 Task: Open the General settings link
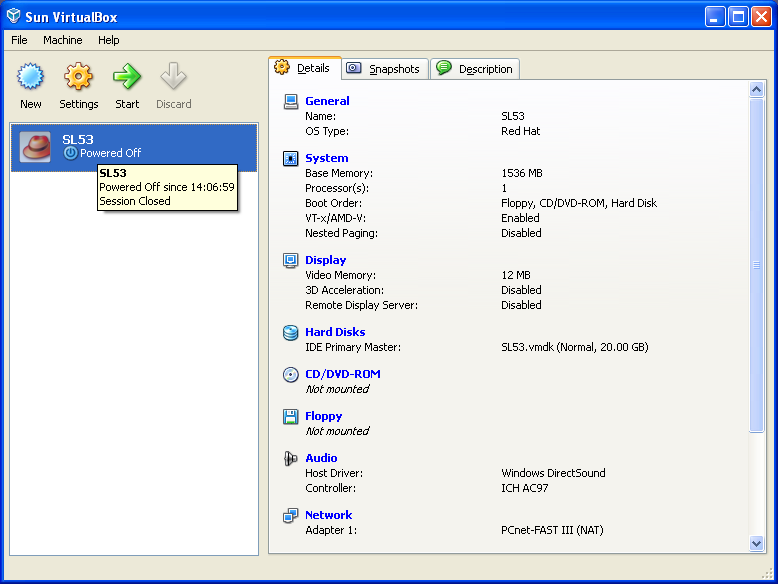pos(327,101)
